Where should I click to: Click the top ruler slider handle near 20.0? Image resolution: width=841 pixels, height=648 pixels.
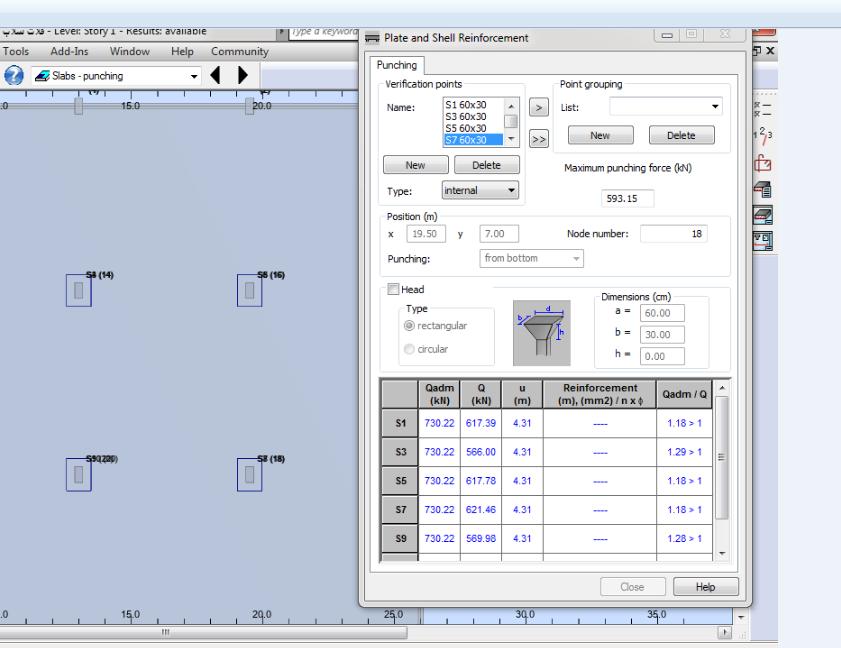tap(249, 106)
